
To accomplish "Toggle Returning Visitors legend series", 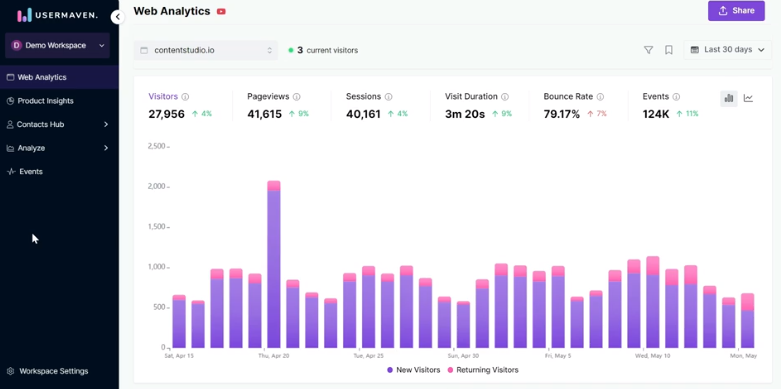I will point(483,370).
